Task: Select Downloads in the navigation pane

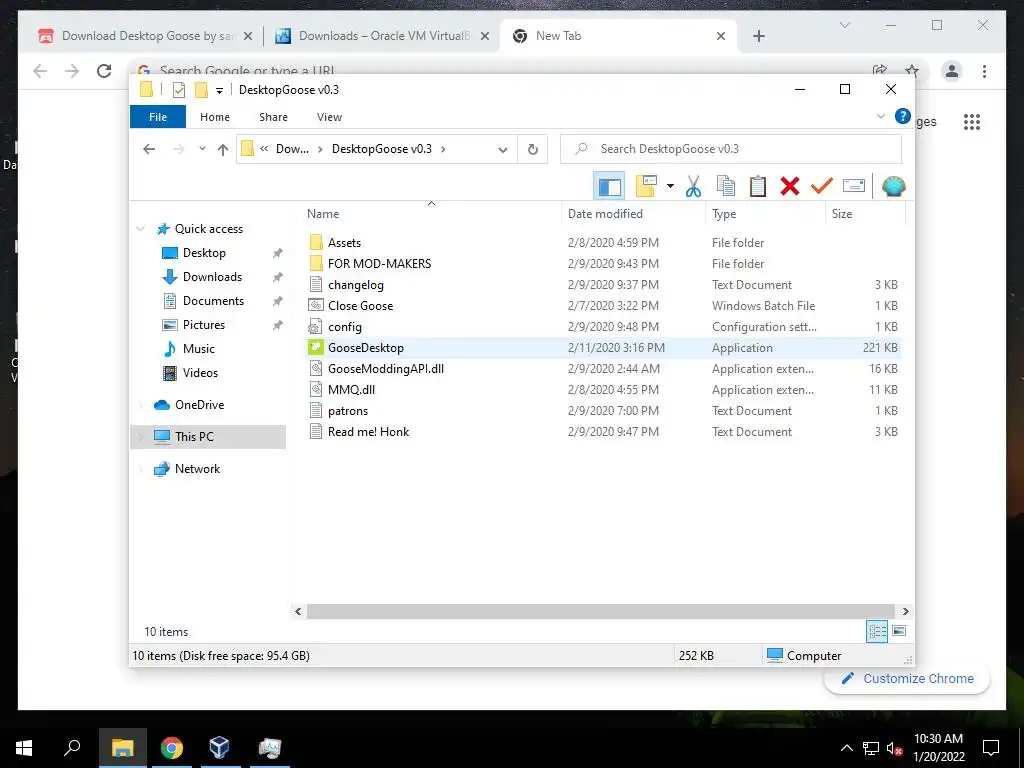Action: pyautogui.click(x=212, y=277)
